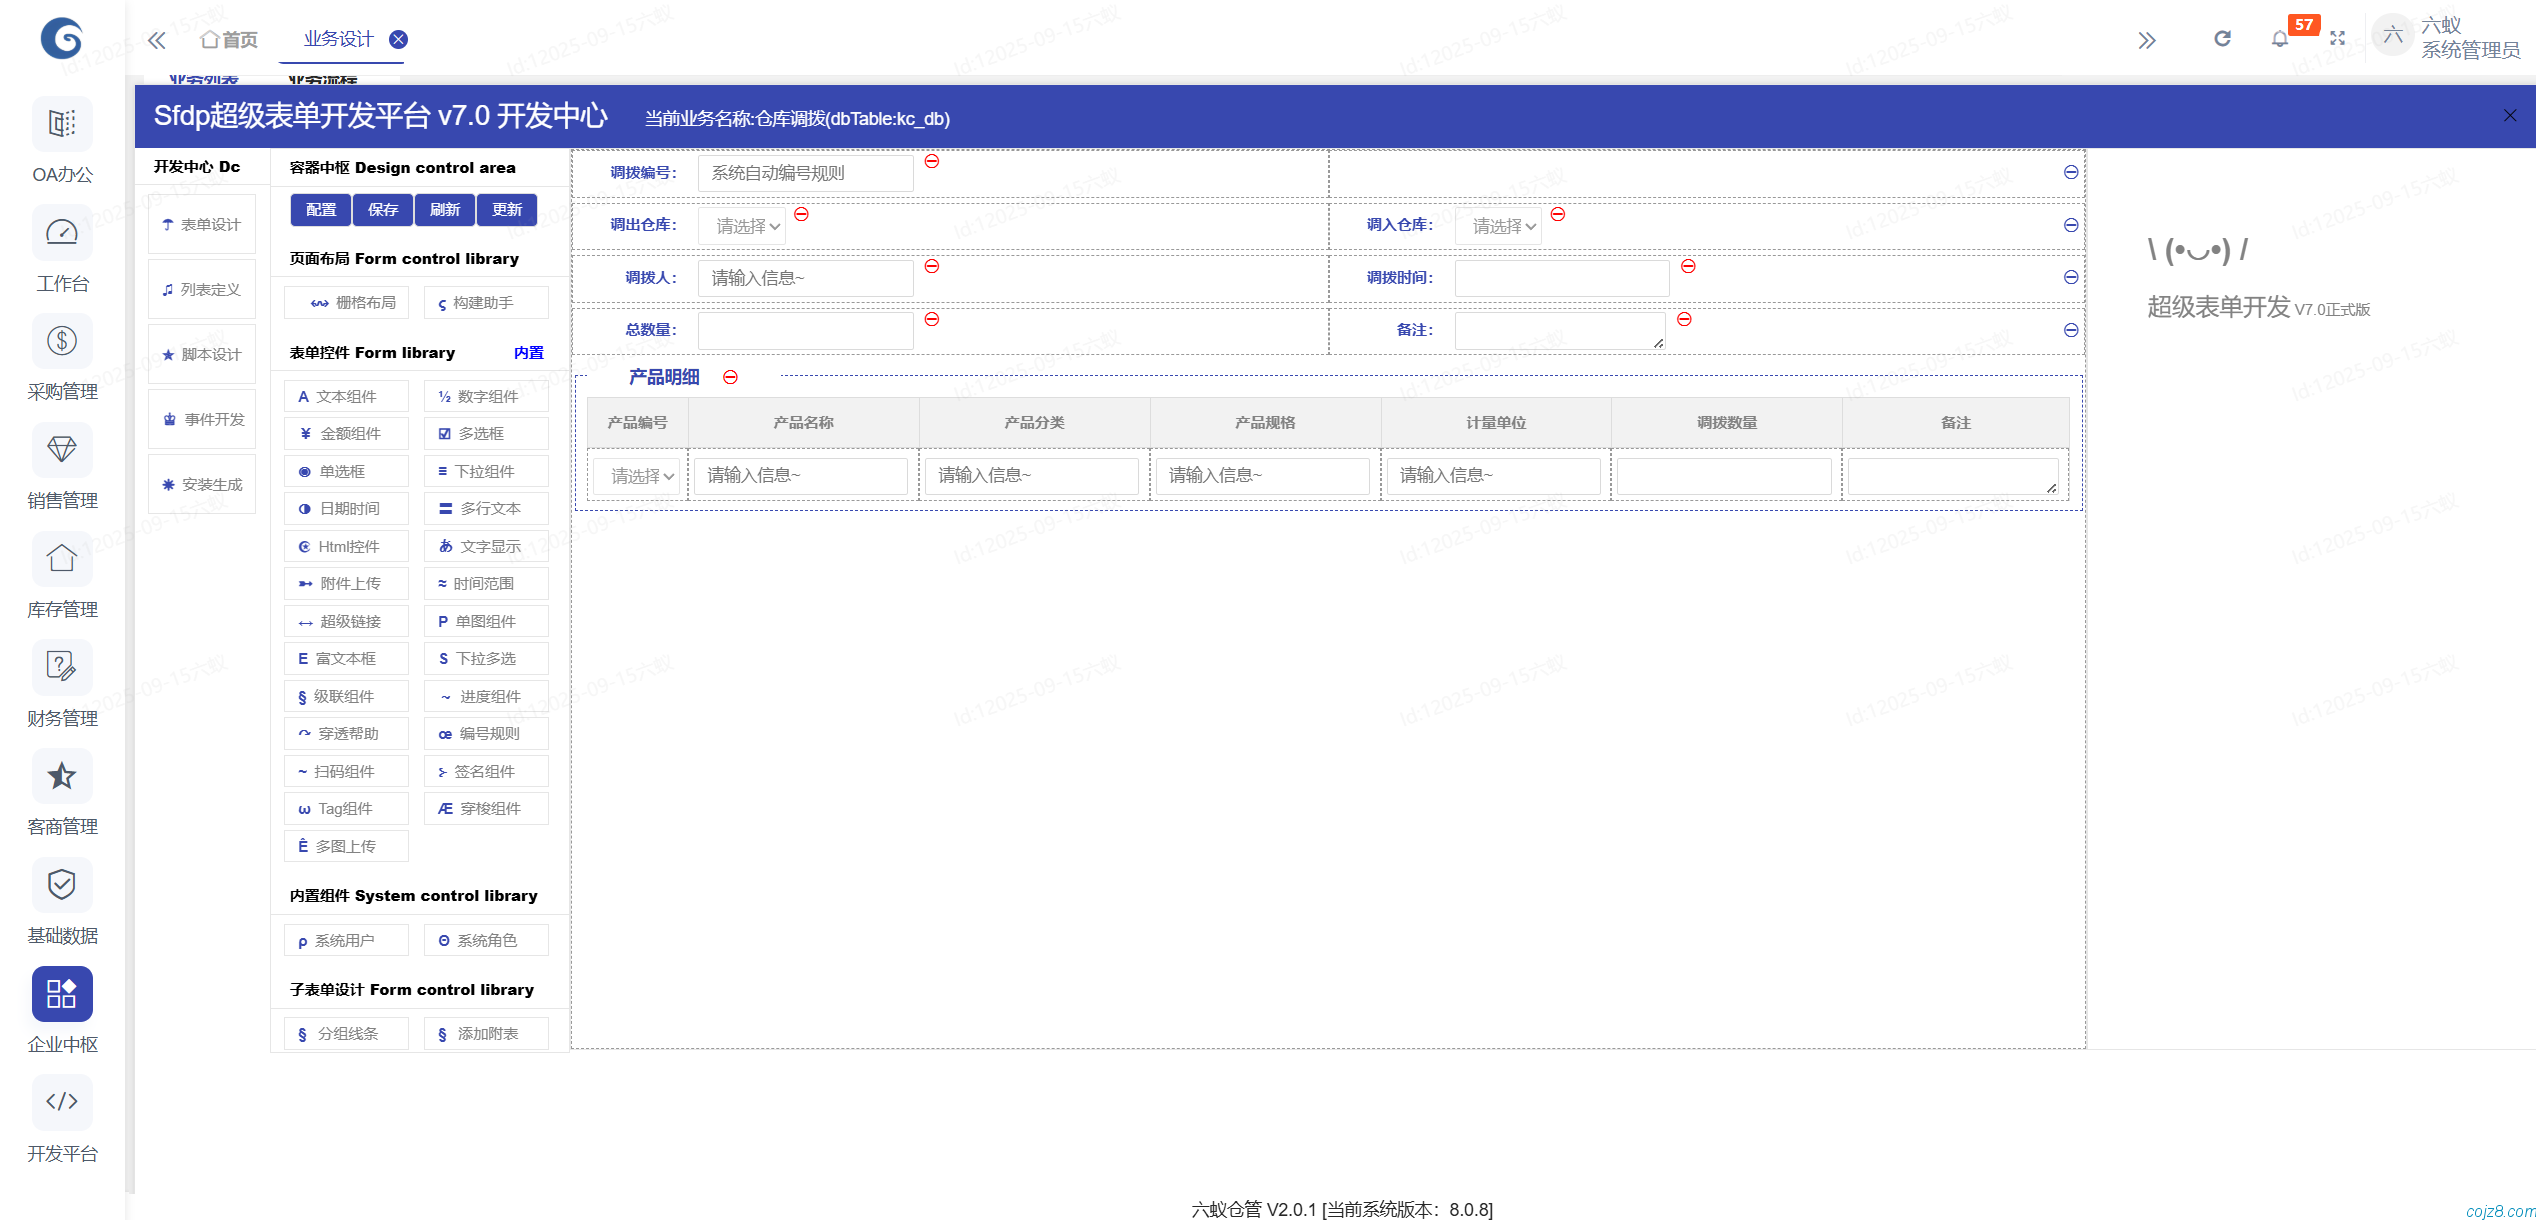Viewport: 2536px width, 1220px height.
Task: Click the 更新 button
Action: (506, 209)
